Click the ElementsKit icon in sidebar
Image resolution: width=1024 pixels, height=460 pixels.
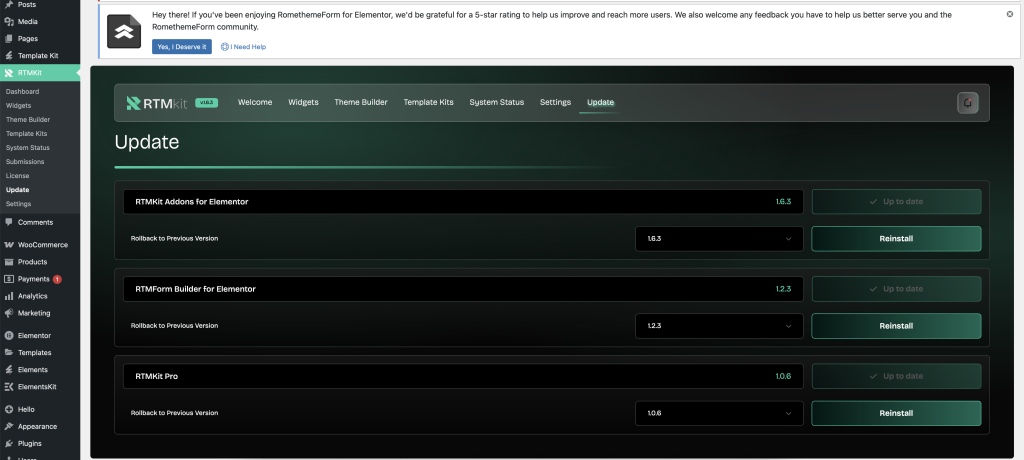click(x=8, y=387)
